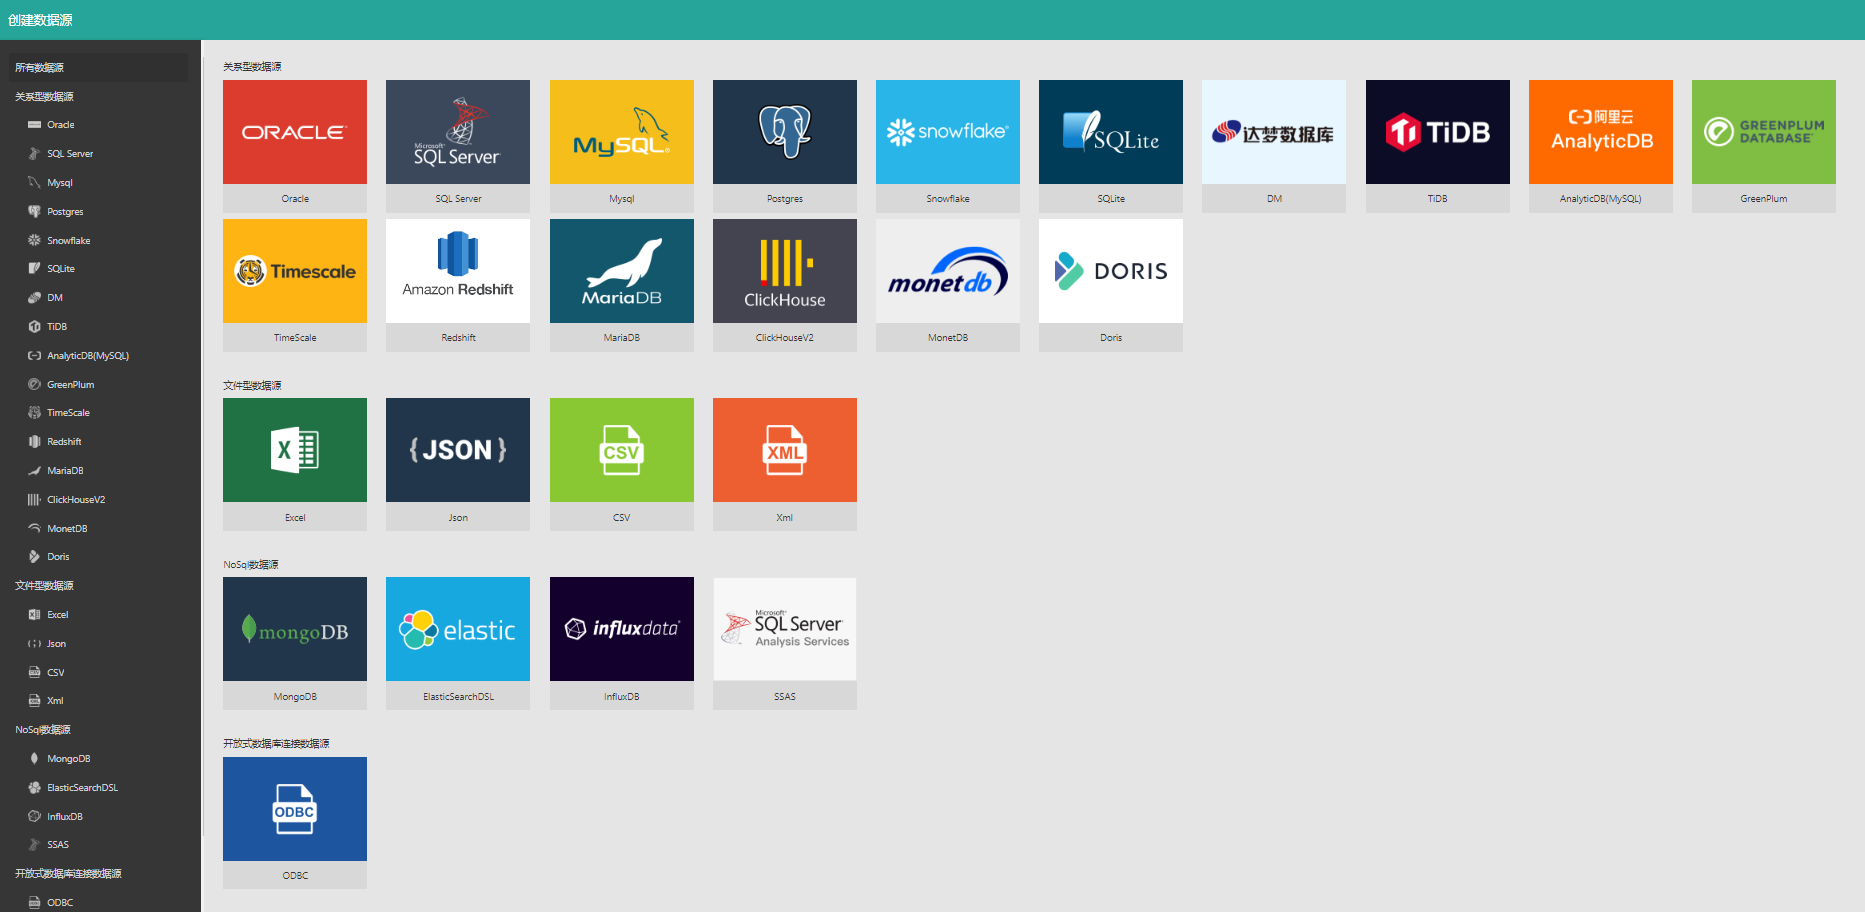The image size is (1865, 912).
Task: Choose the Timescale tiger tile
Action: (x=295, y=285)
